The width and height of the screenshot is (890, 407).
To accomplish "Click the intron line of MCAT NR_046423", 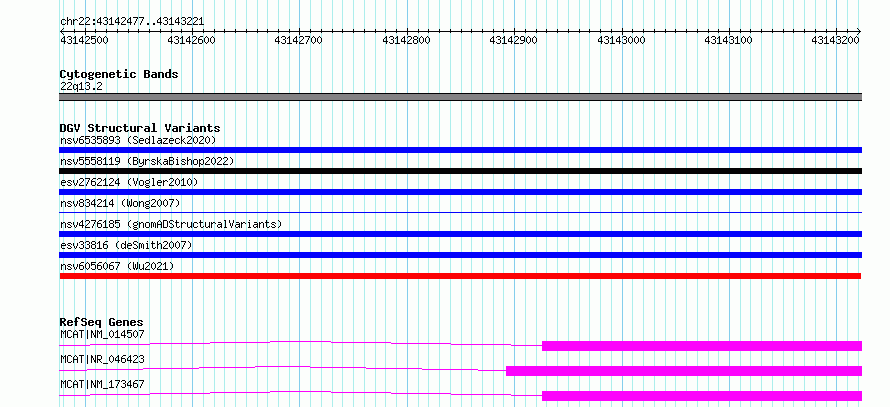I will pyautogui.click(x=283, y=367).
